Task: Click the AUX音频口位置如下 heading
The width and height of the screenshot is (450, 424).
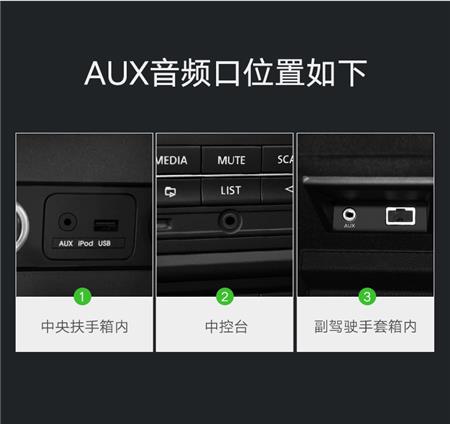Action: [226, 73]
